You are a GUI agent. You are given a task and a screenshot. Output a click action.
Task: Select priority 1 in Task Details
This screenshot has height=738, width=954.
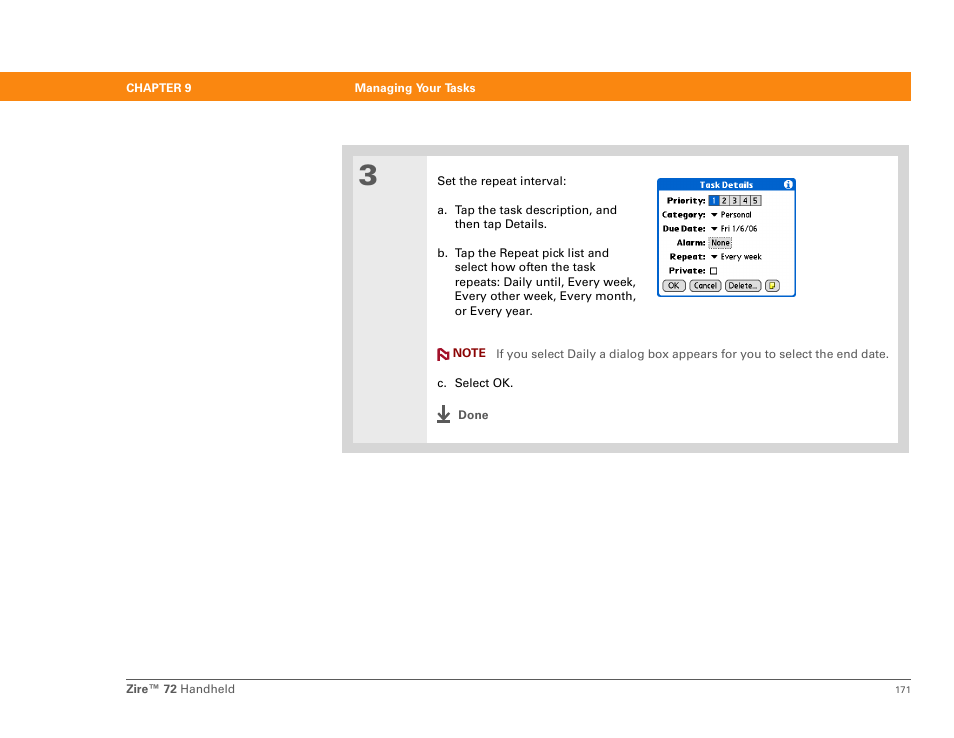coord(714,200)
